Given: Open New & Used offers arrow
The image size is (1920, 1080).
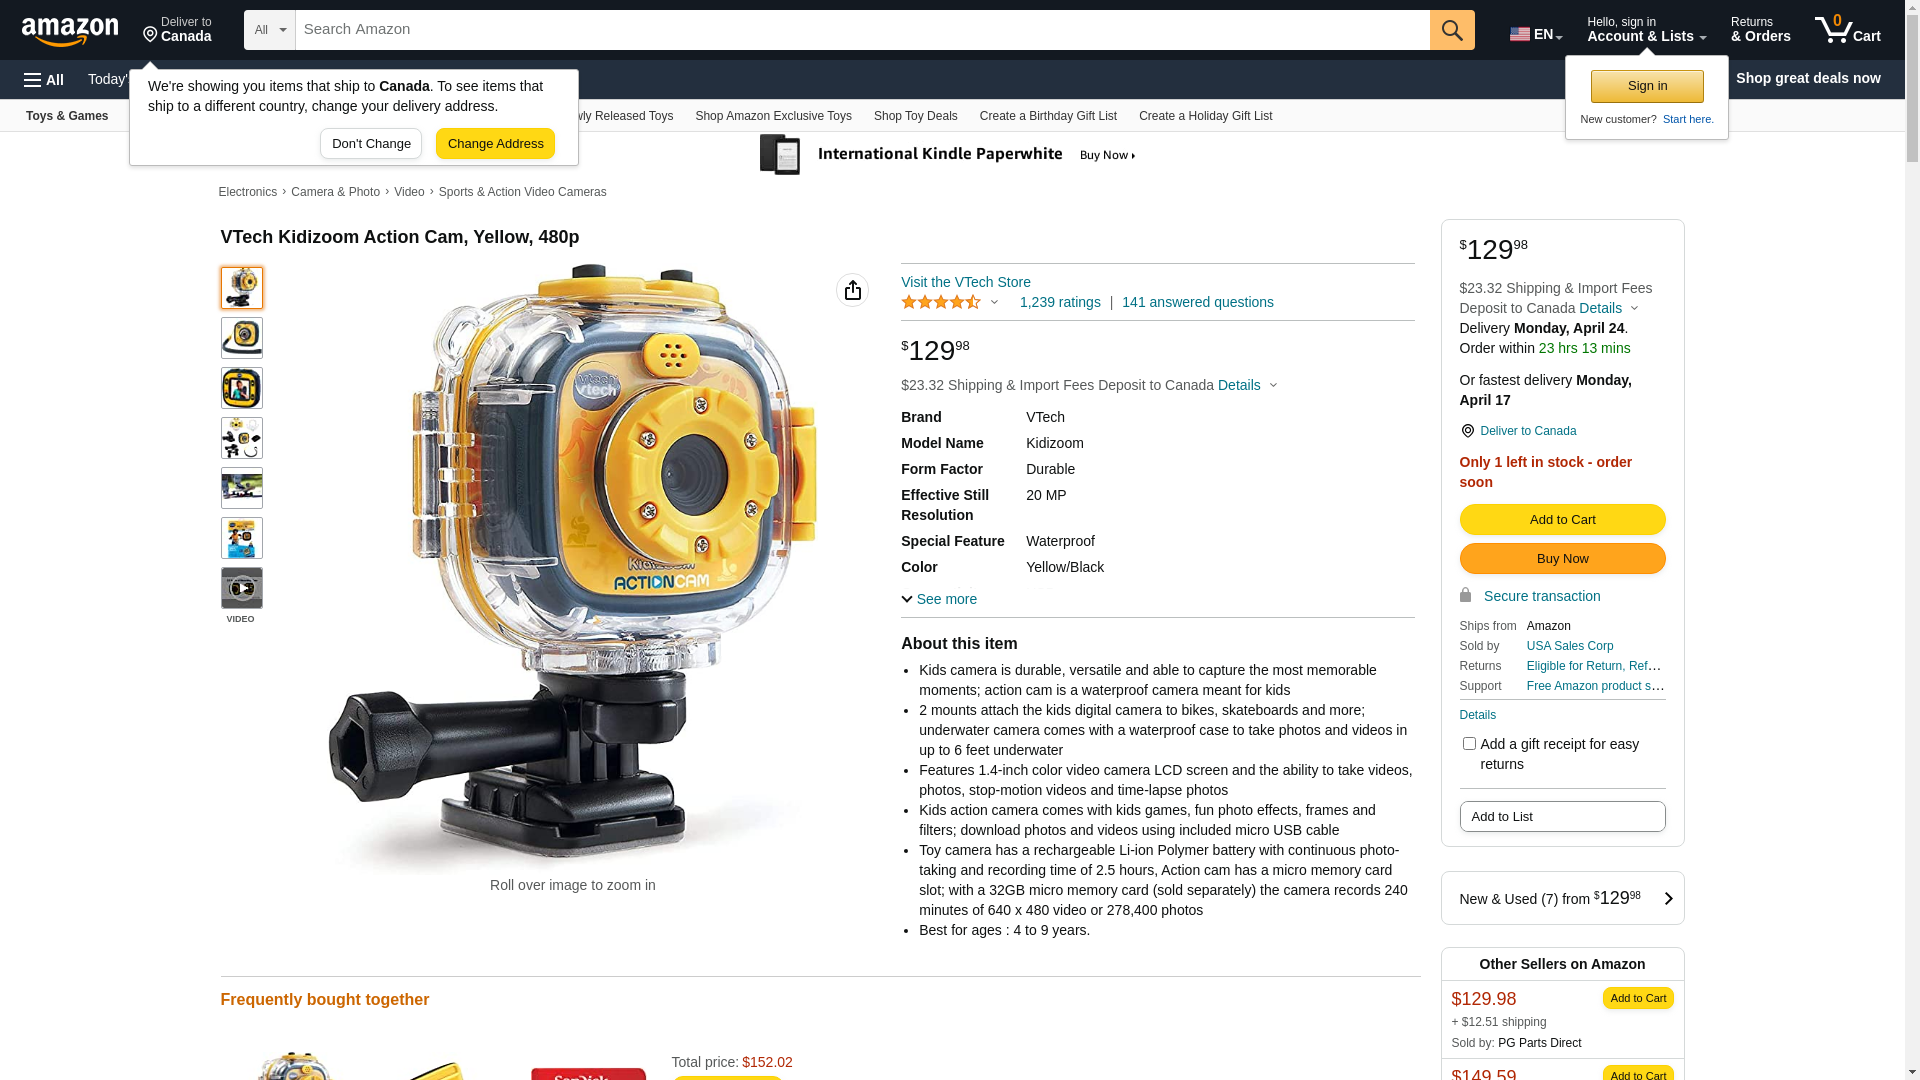Looking at the screenshot, I should pos(1668,898).
